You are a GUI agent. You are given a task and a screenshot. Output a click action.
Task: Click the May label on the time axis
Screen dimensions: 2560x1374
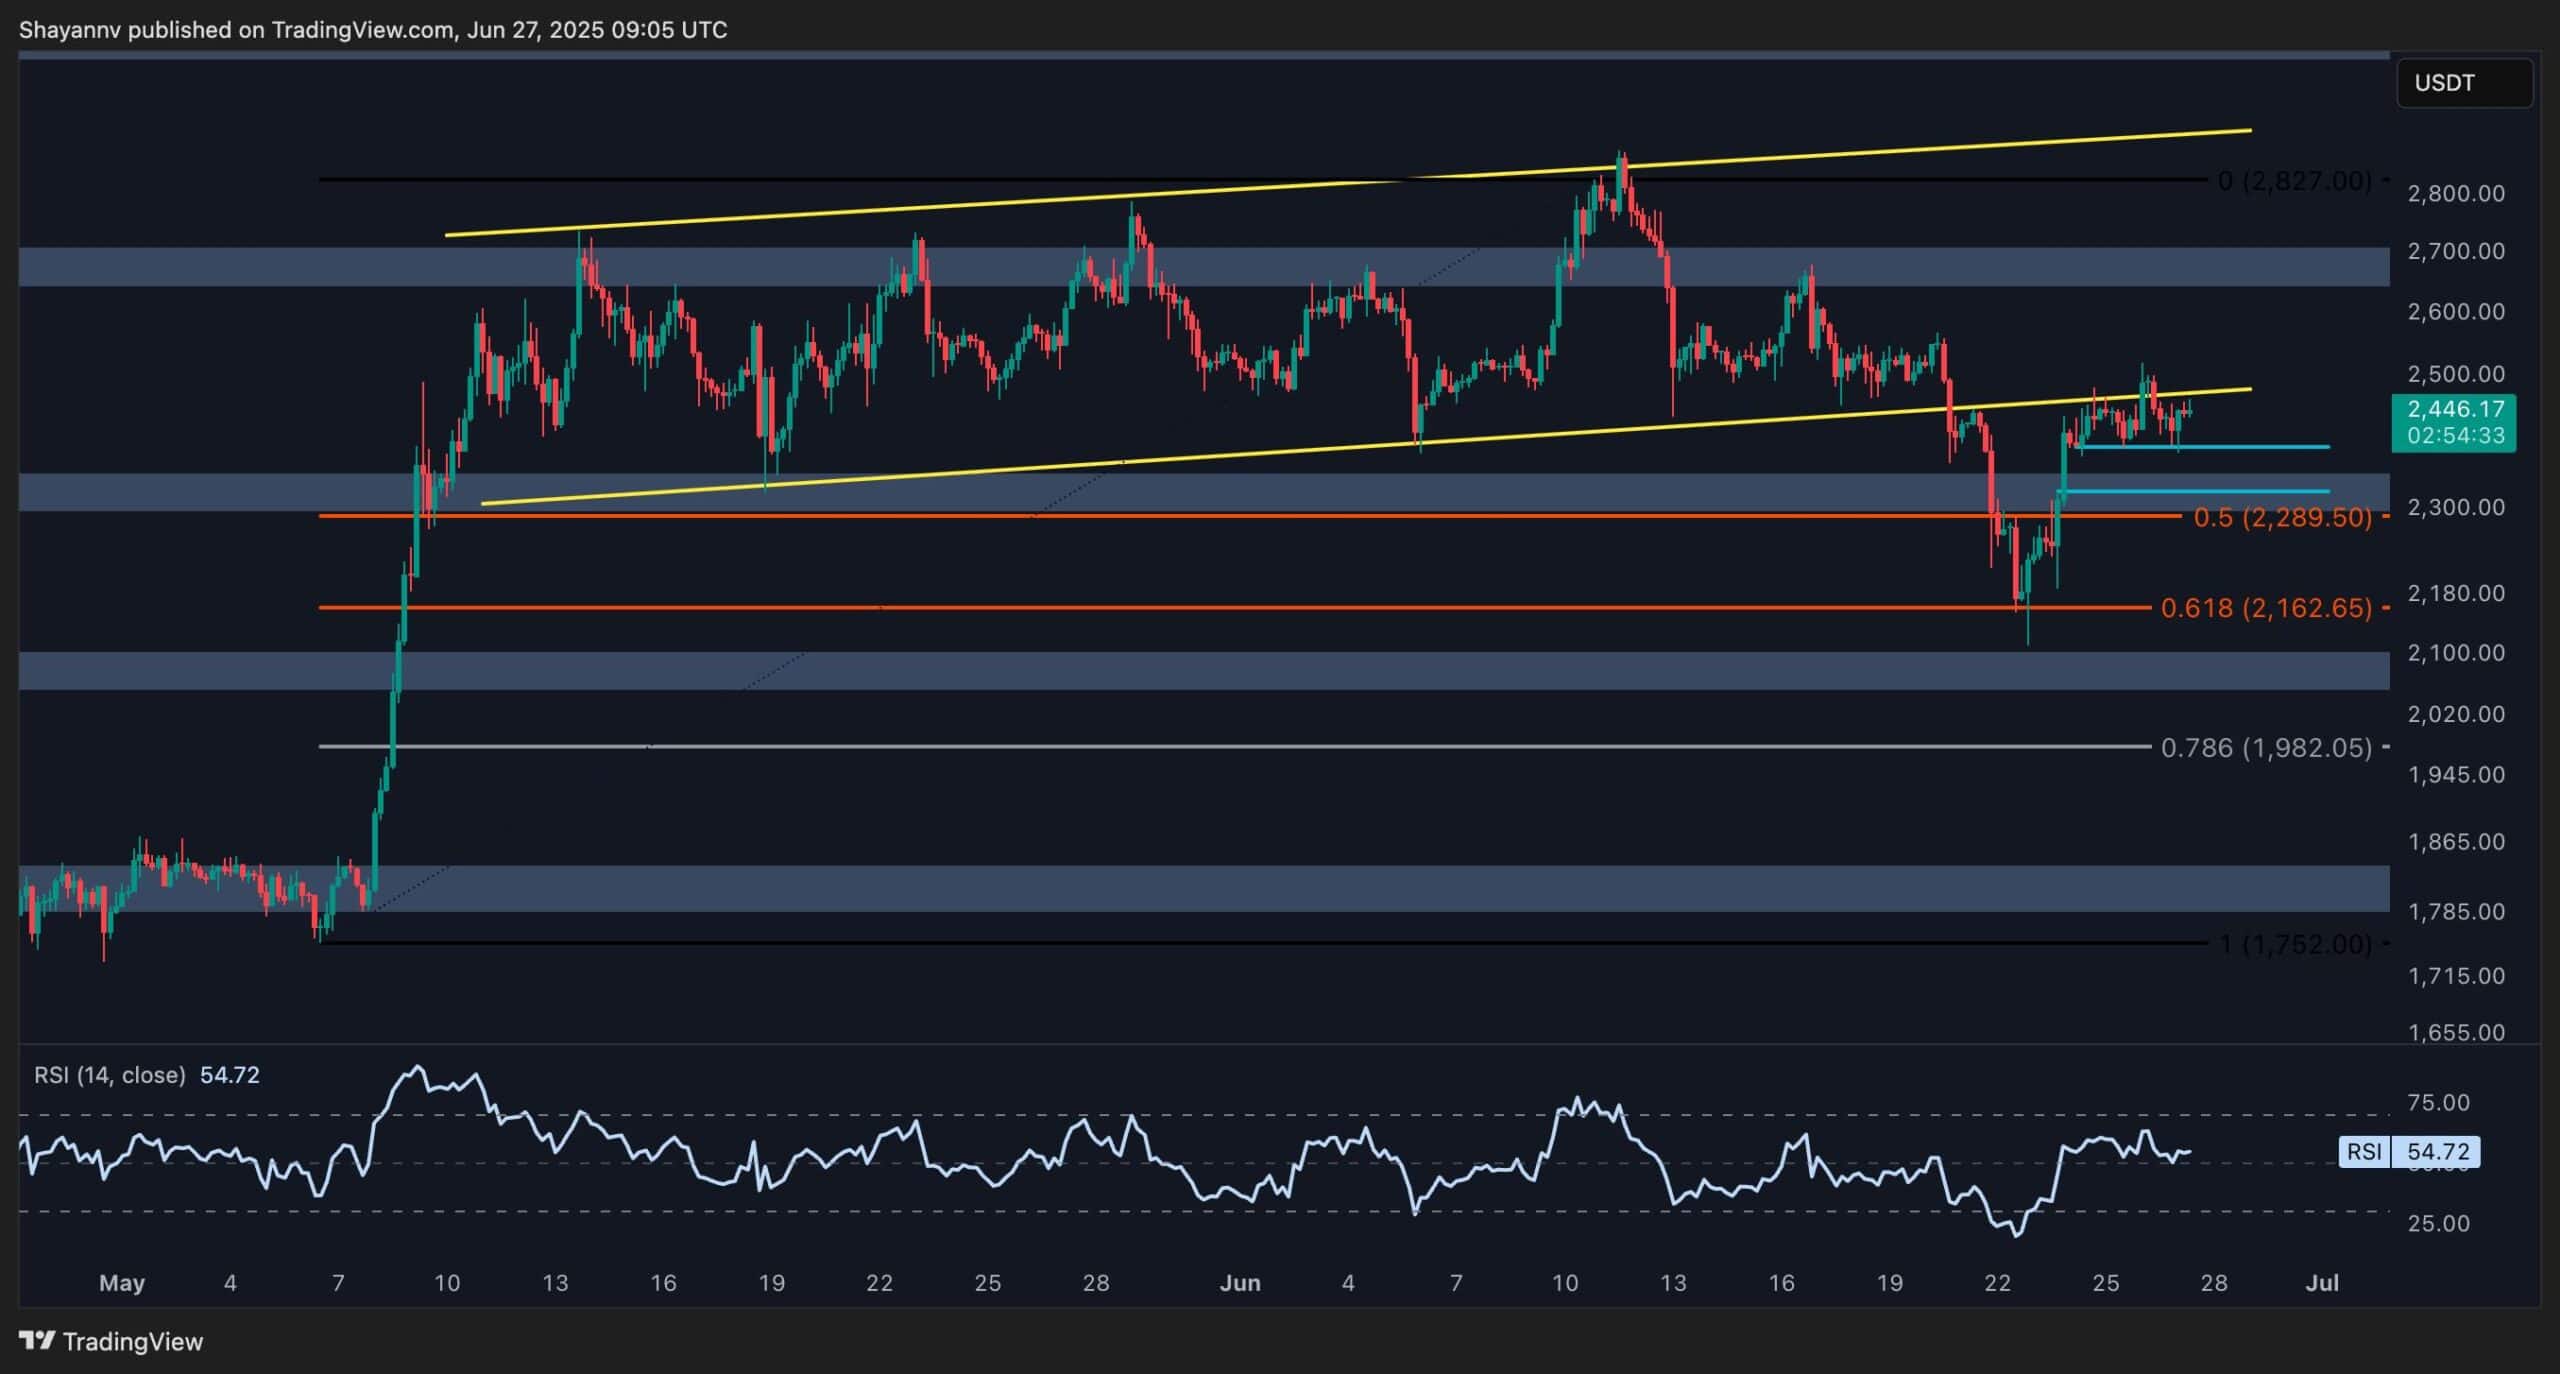tap(124, 1282)
